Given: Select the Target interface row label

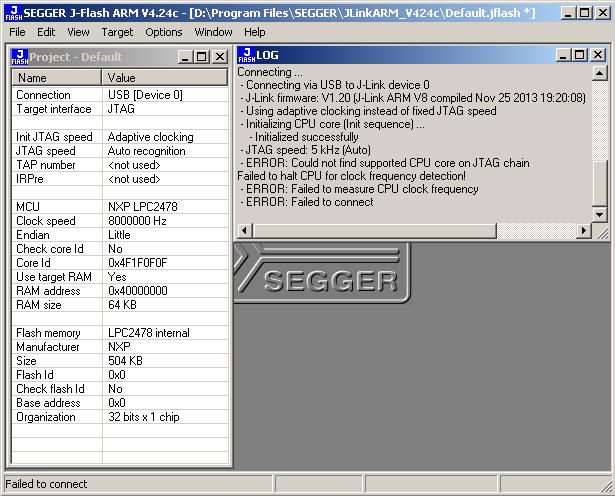Looking at the screenshot, I should click(x=54, y=109).
